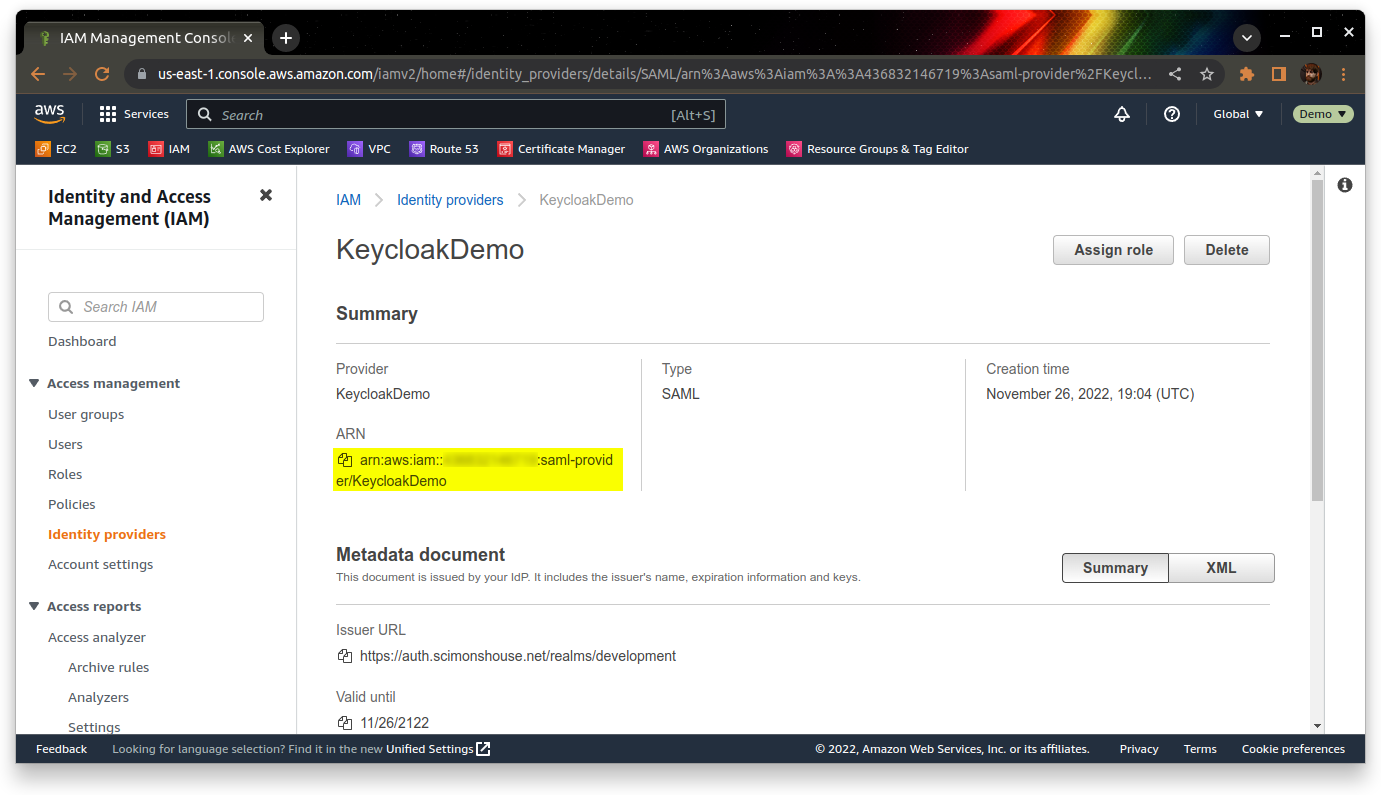Open the Chrome profile avatar
This screenshot has width=1381, height=795.
point(1311,74)
